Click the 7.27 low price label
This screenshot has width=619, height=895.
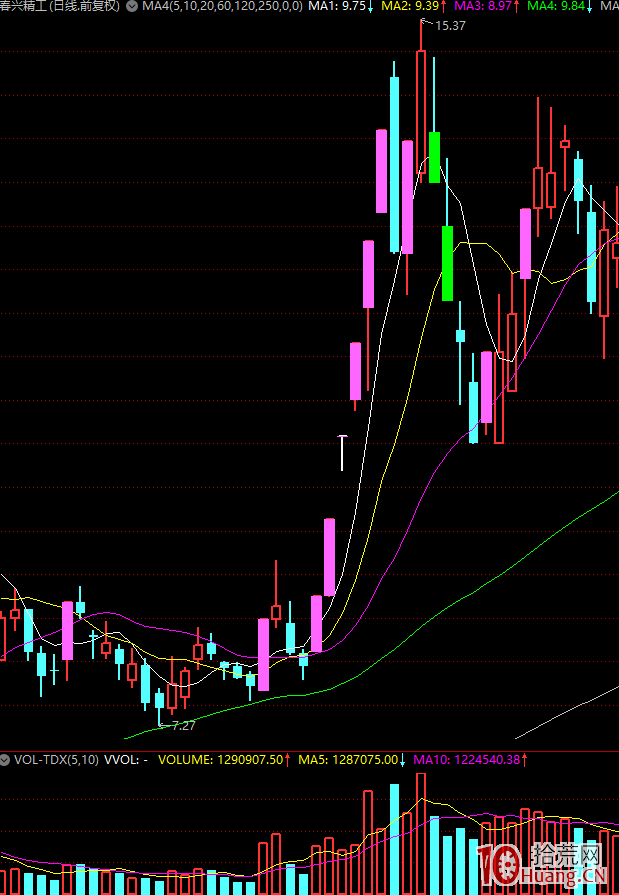coord(183,726)
